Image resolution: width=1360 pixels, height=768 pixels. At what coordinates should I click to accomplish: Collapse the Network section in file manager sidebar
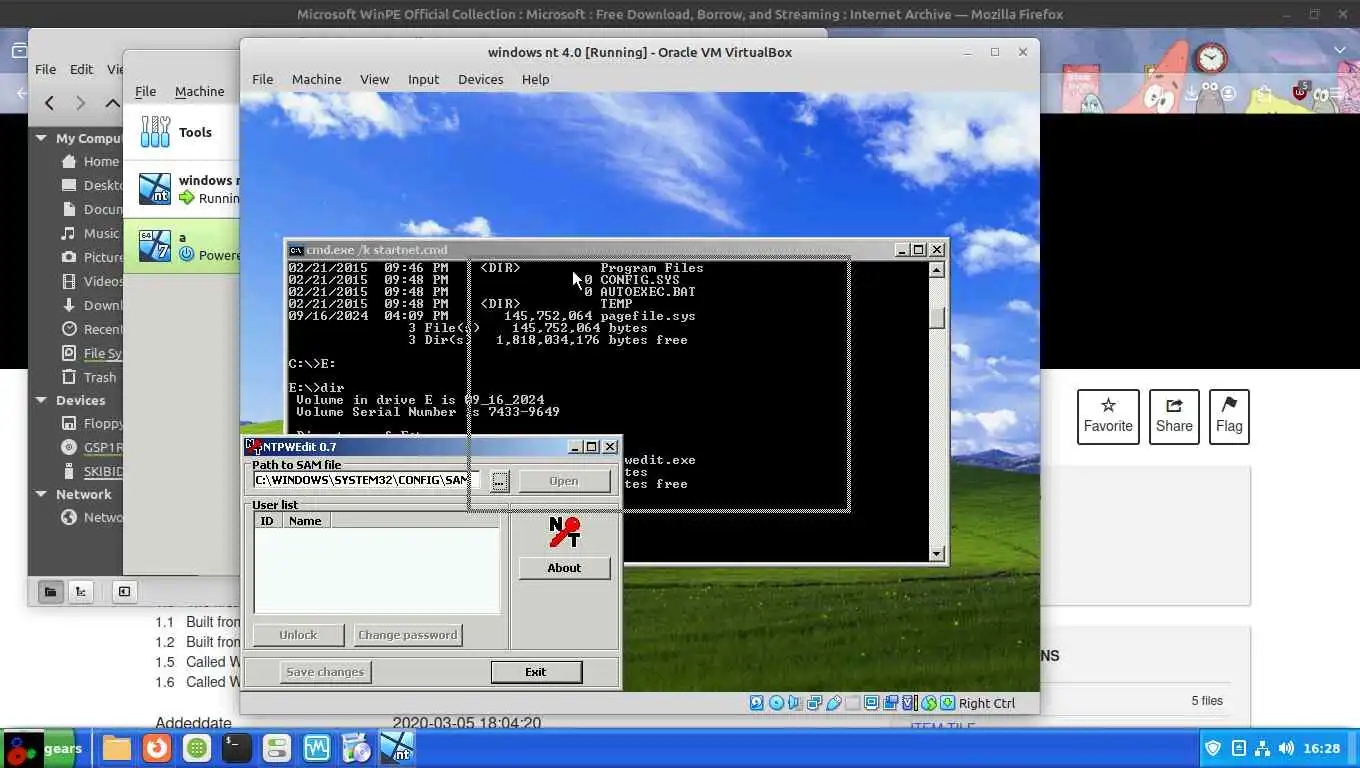(x=42, y=494)
